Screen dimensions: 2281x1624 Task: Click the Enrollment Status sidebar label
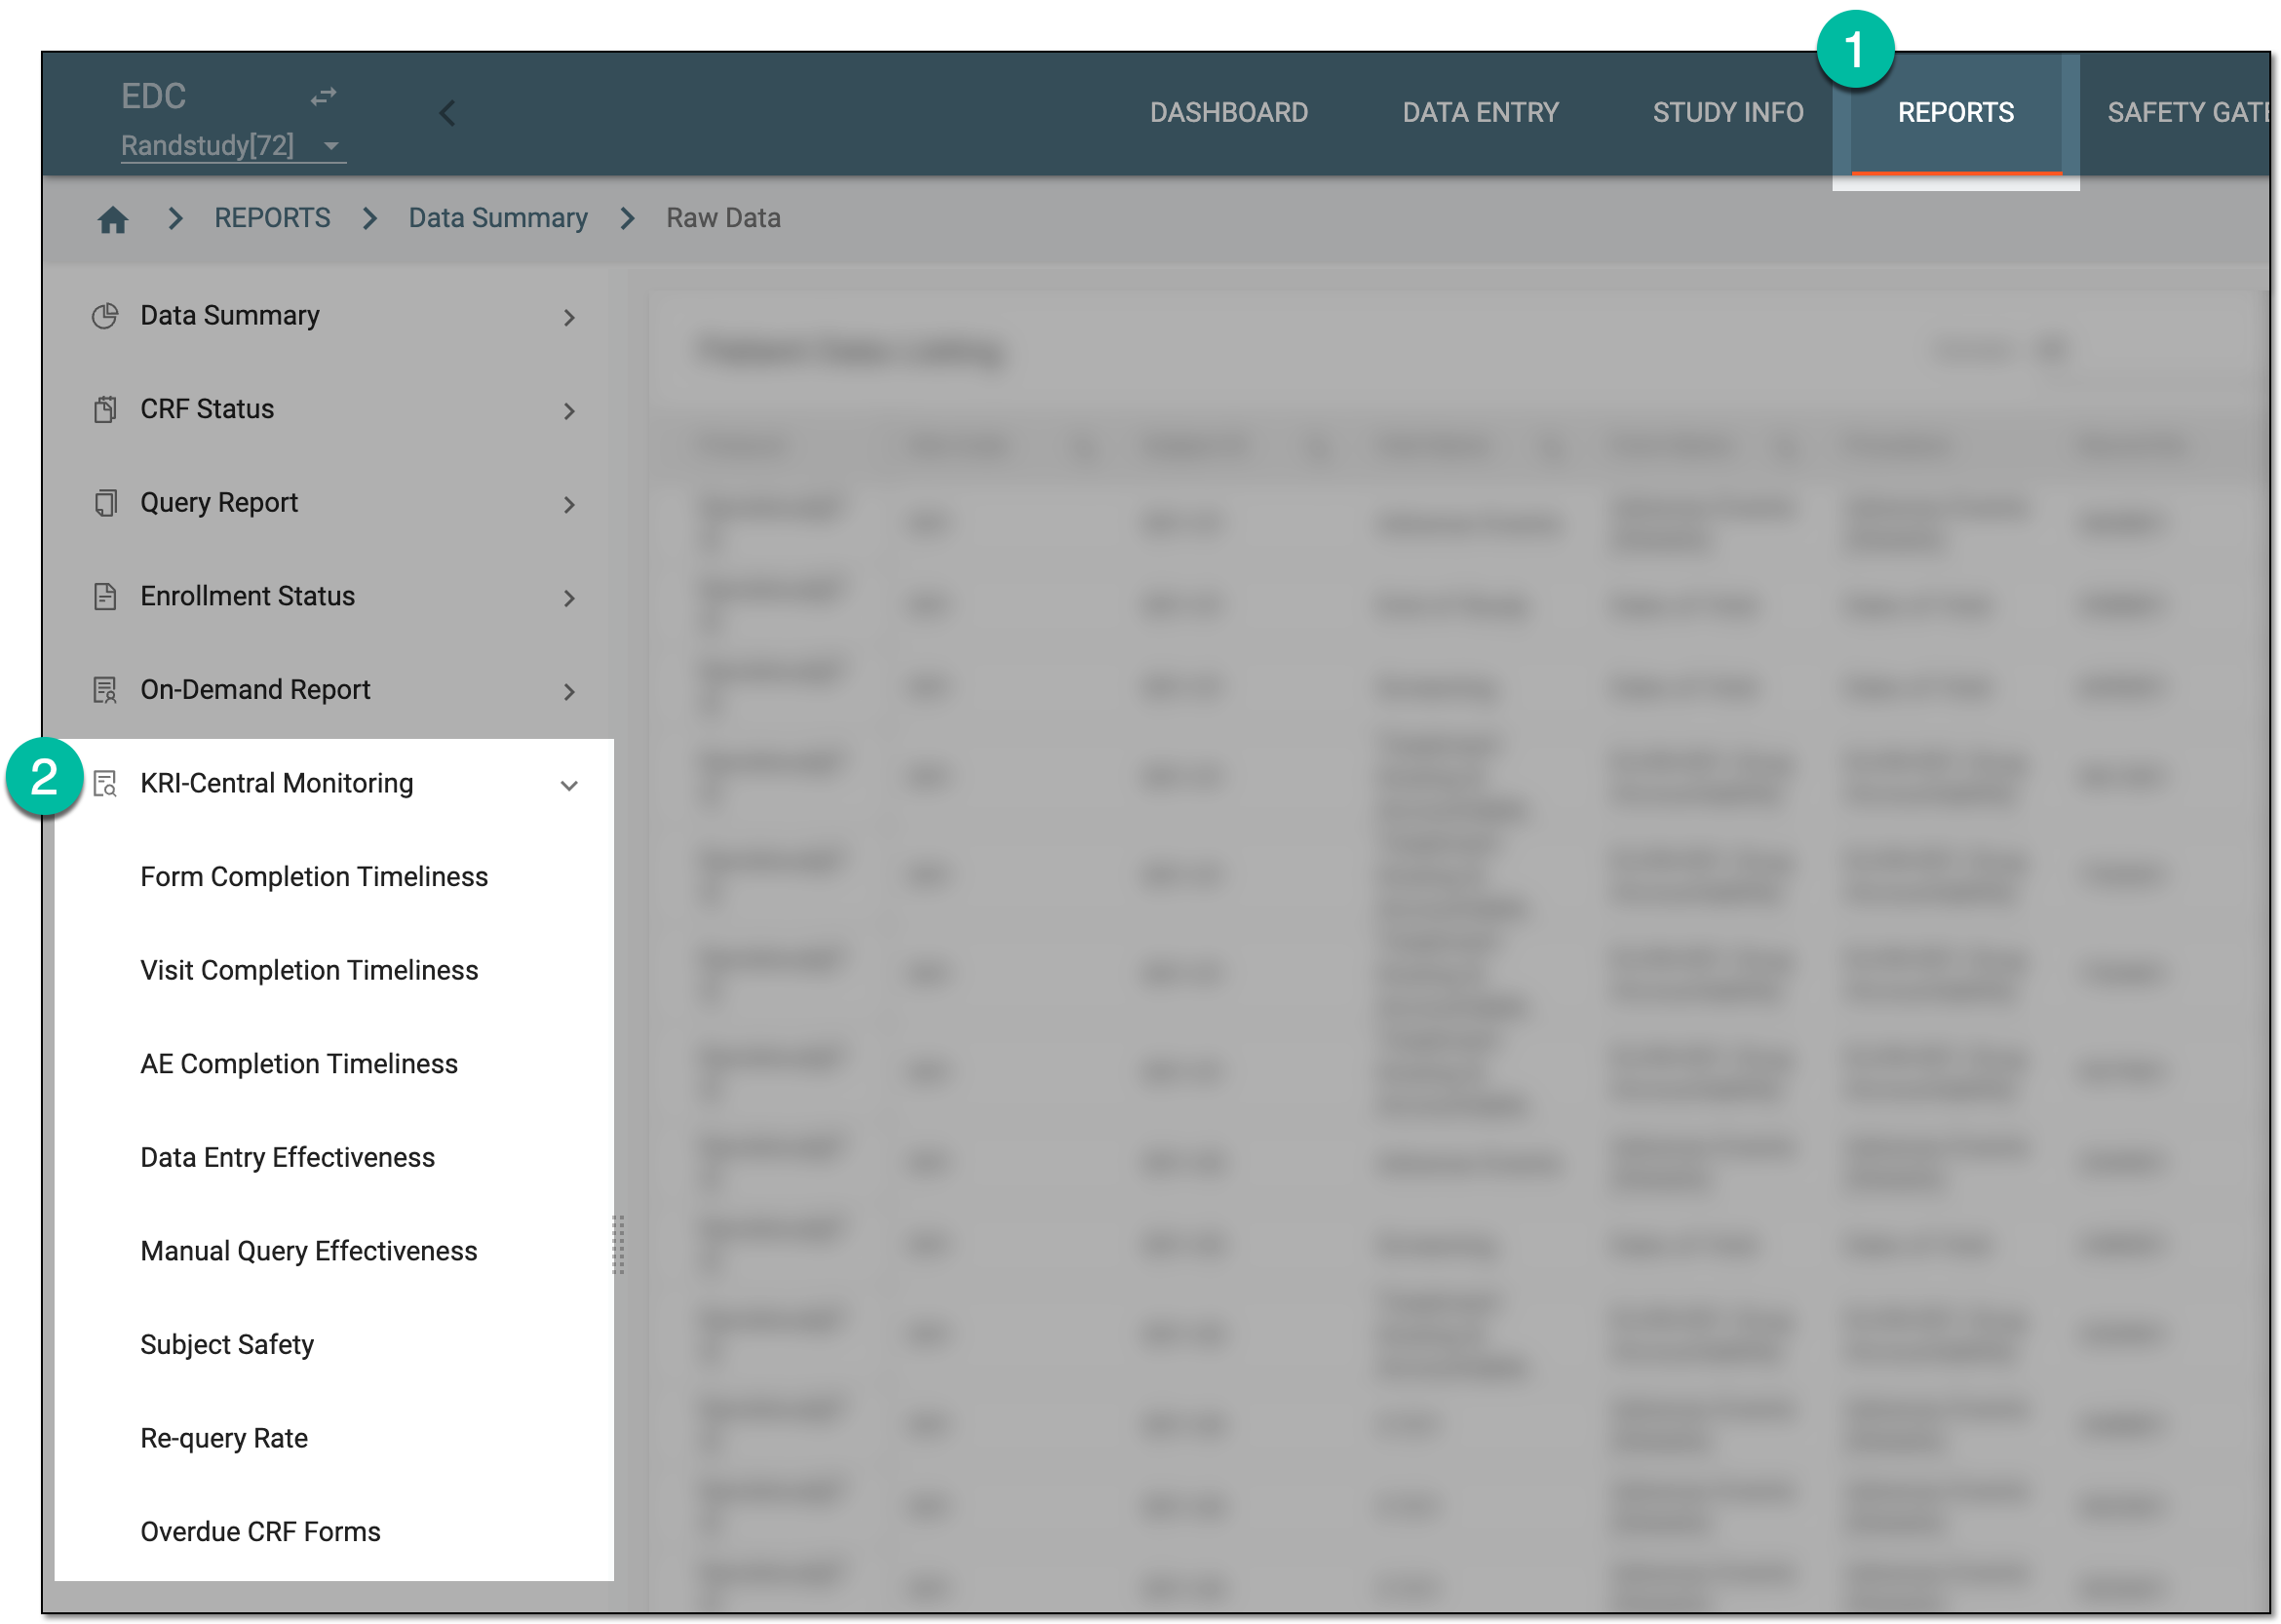tap(247, 596)
